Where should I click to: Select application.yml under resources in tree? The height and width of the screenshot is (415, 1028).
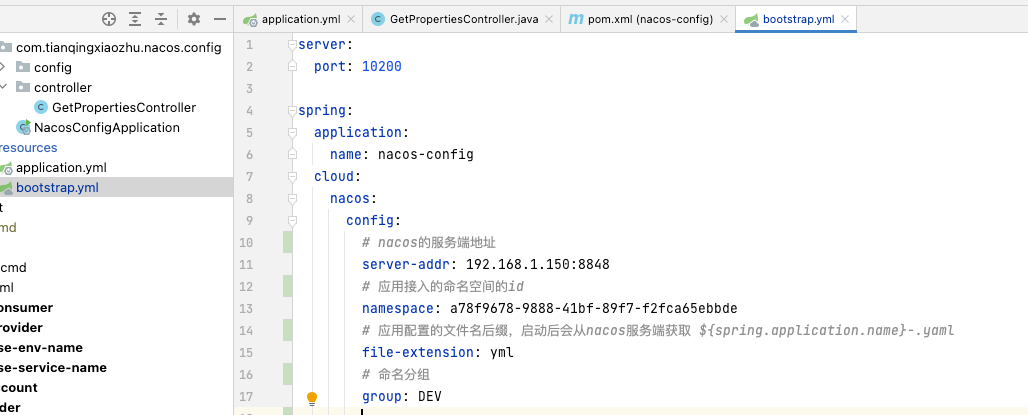(x=60, y=167)
